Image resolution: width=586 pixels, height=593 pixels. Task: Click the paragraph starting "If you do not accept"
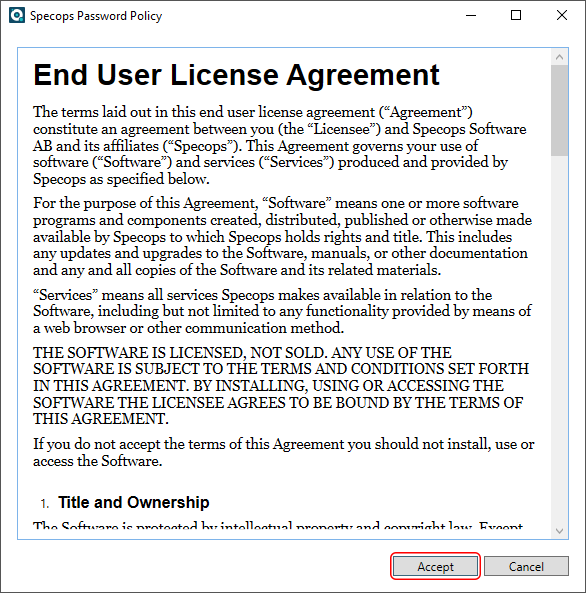283,452
